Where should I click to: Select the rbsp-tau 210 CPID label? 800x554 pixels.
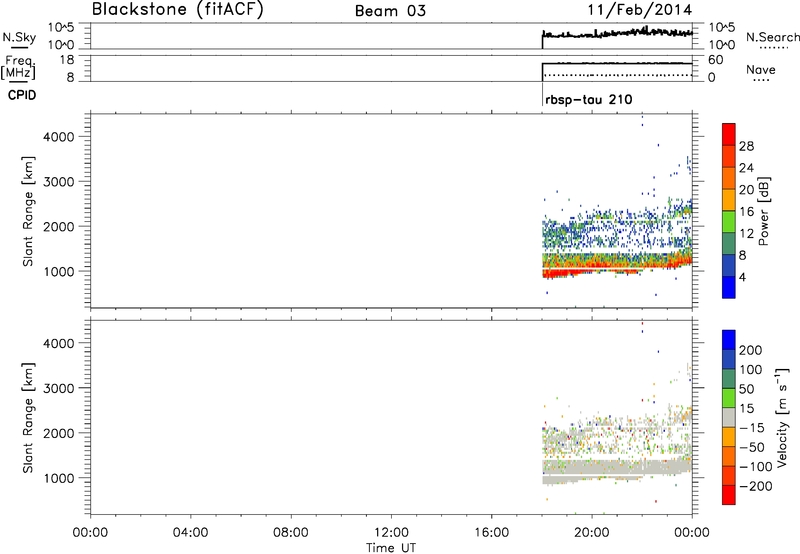(589, 99)
